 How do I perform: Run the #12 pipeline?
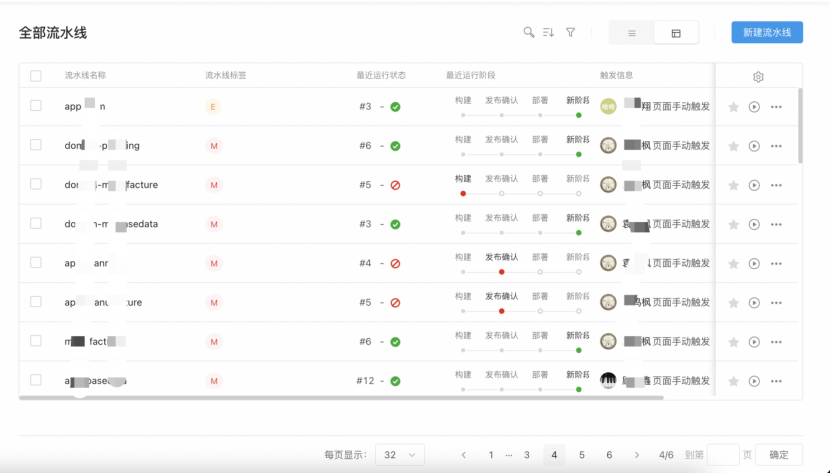click(x=754, y=381)
